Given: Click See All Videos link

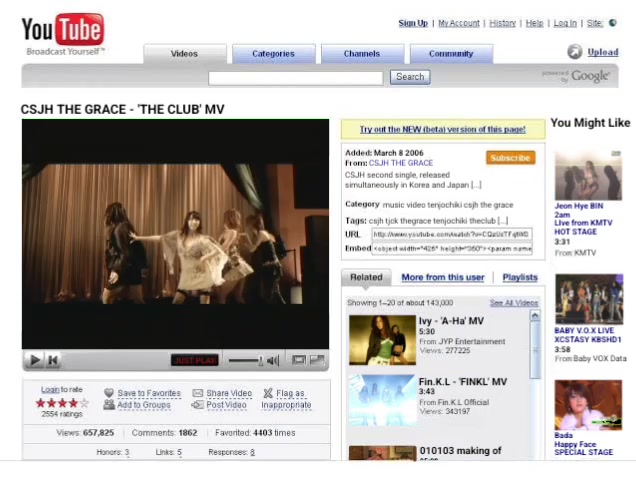Looking at the screenshot, I should (514, 303).
